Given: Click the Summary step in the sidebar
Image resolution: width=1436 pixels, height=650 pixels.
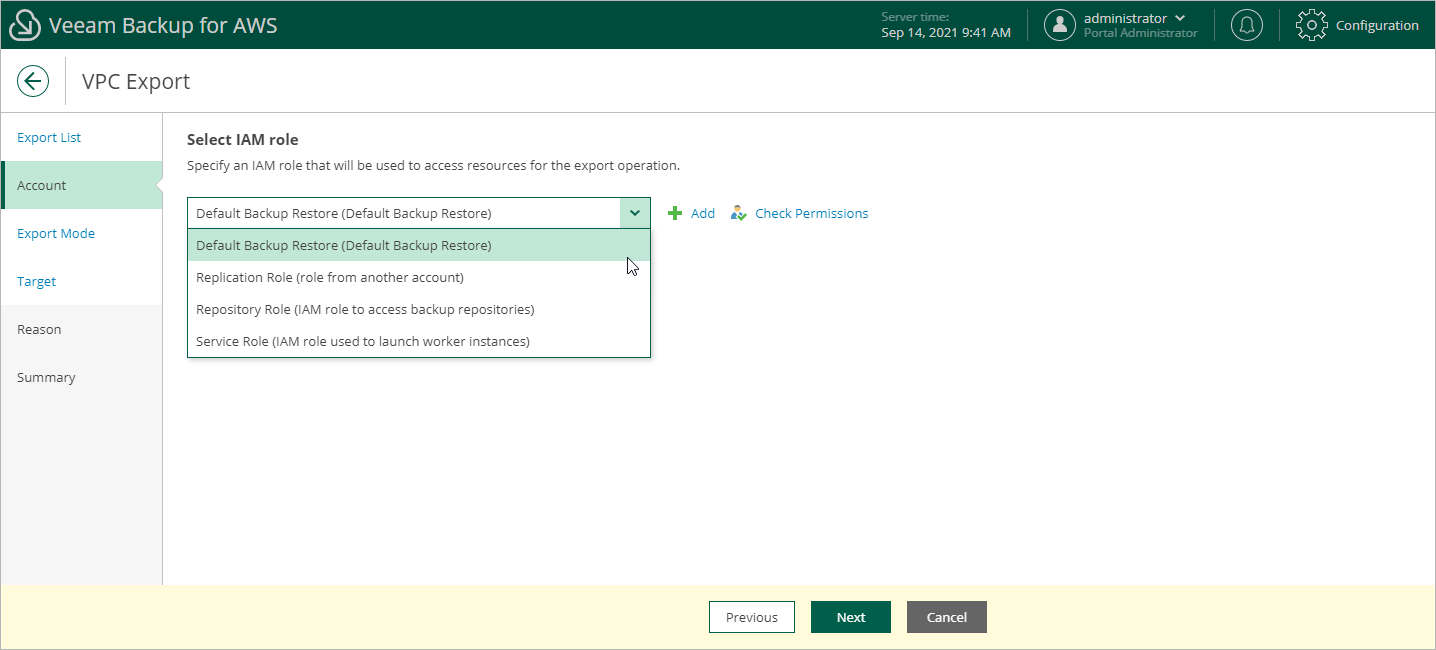Looking at the screenshot, I should coord(46,377).
